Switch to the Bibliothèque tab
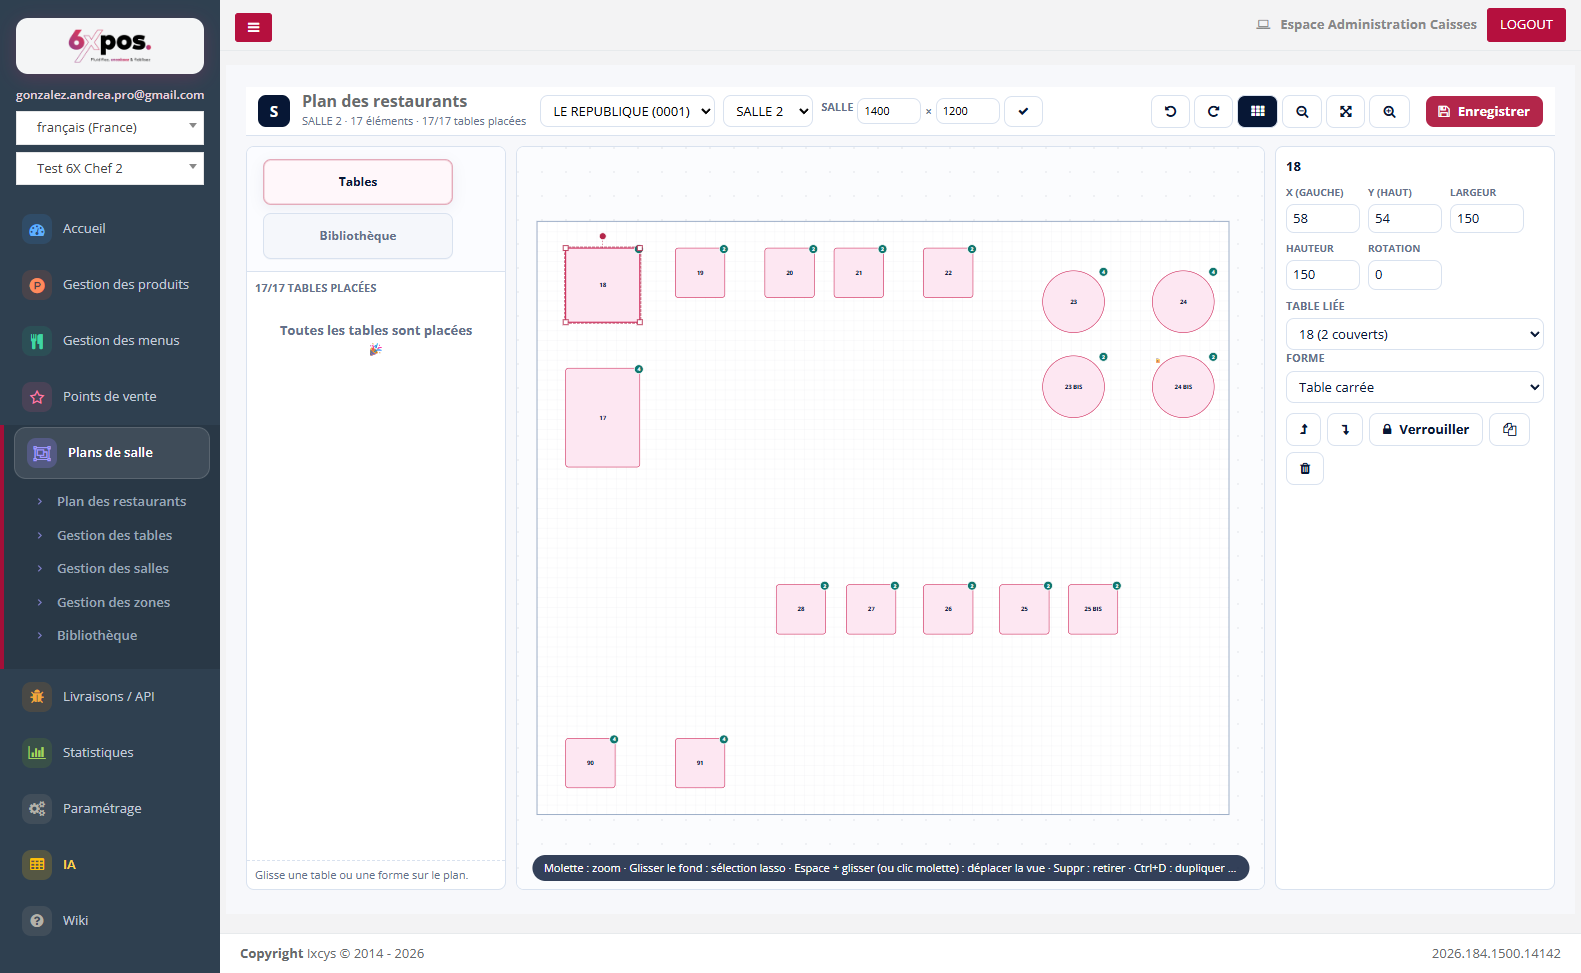The width and height of the screenshot is (1581, 973). (358, 236)
